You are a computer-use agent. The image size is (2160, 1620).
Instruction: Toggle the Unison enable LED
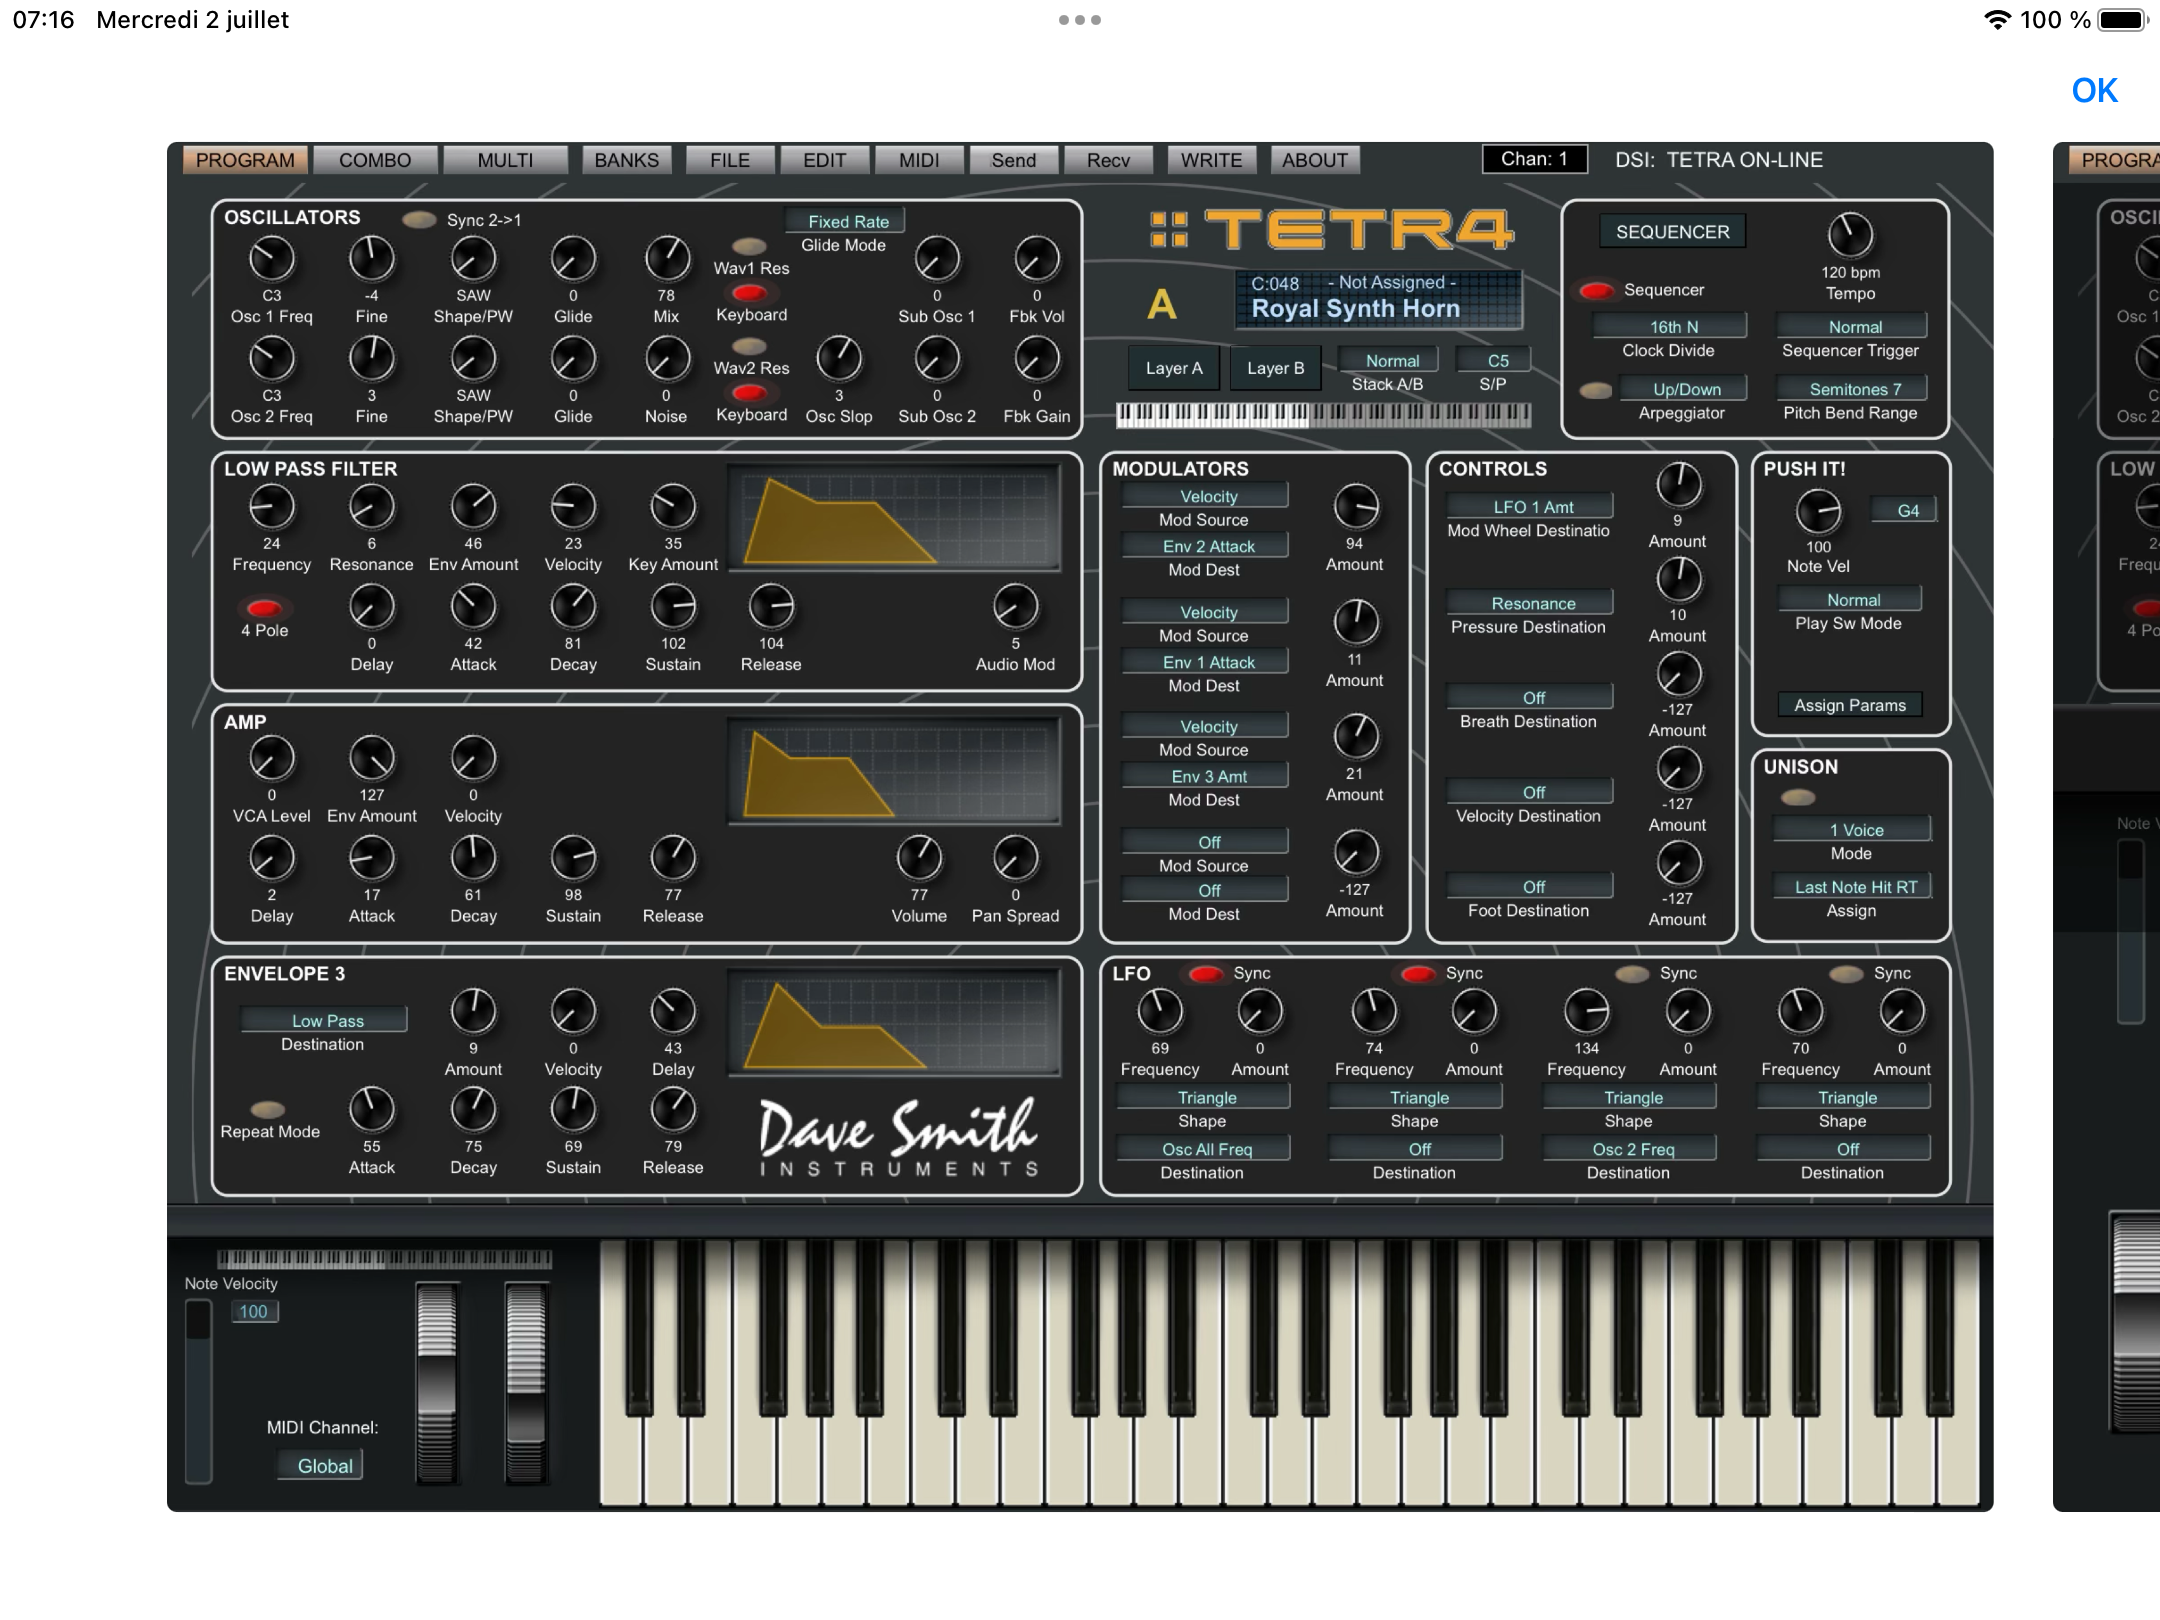(1798, 797)
